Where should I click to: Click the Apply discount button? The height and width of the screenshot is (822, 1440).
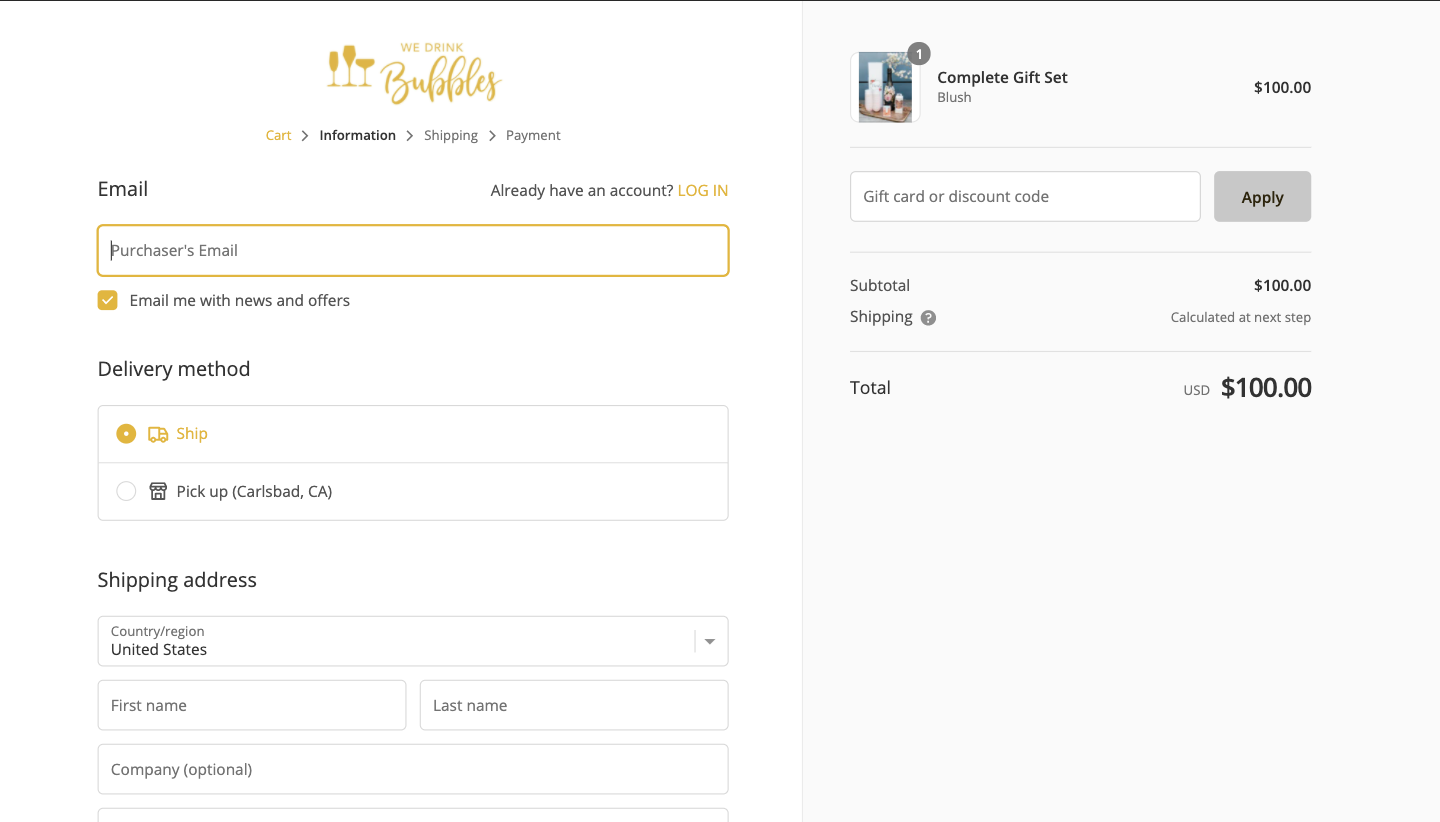coord(1262,196)
